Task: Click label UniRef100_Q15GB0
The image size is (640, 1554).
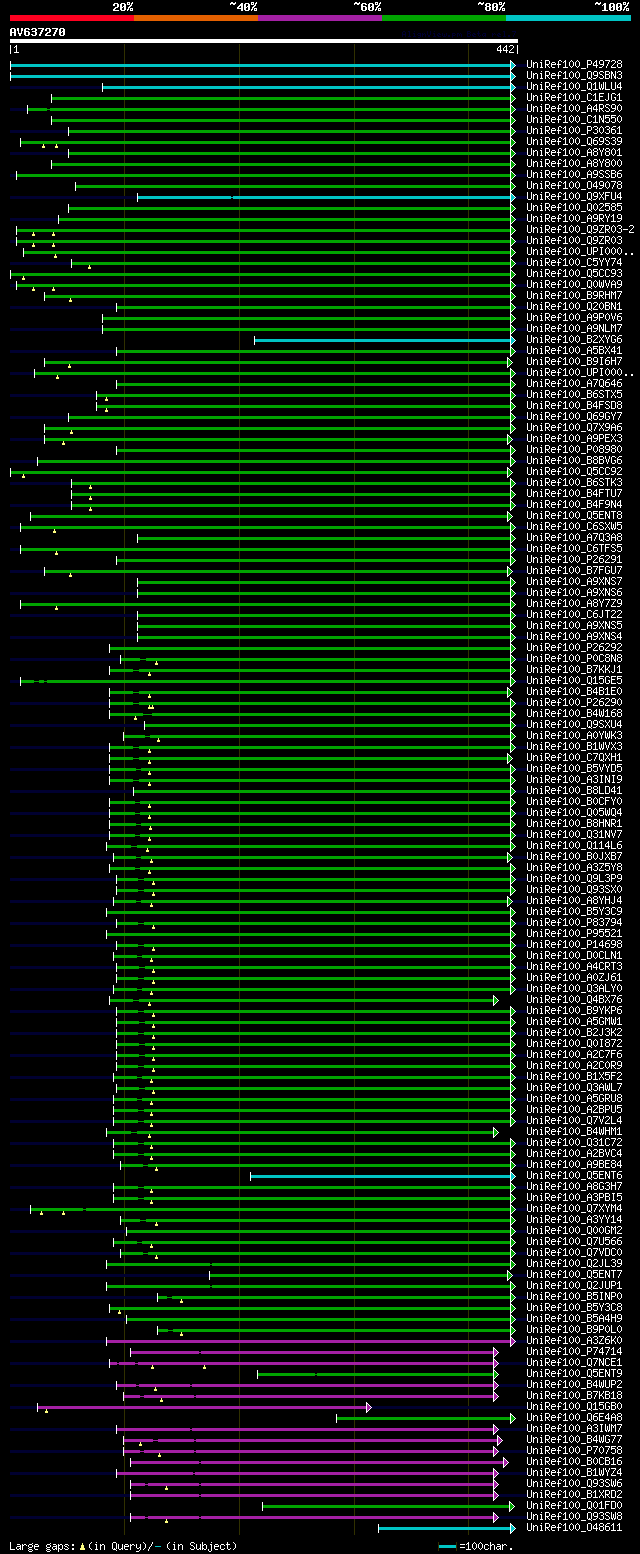Action: click(x=574, y=1407)
